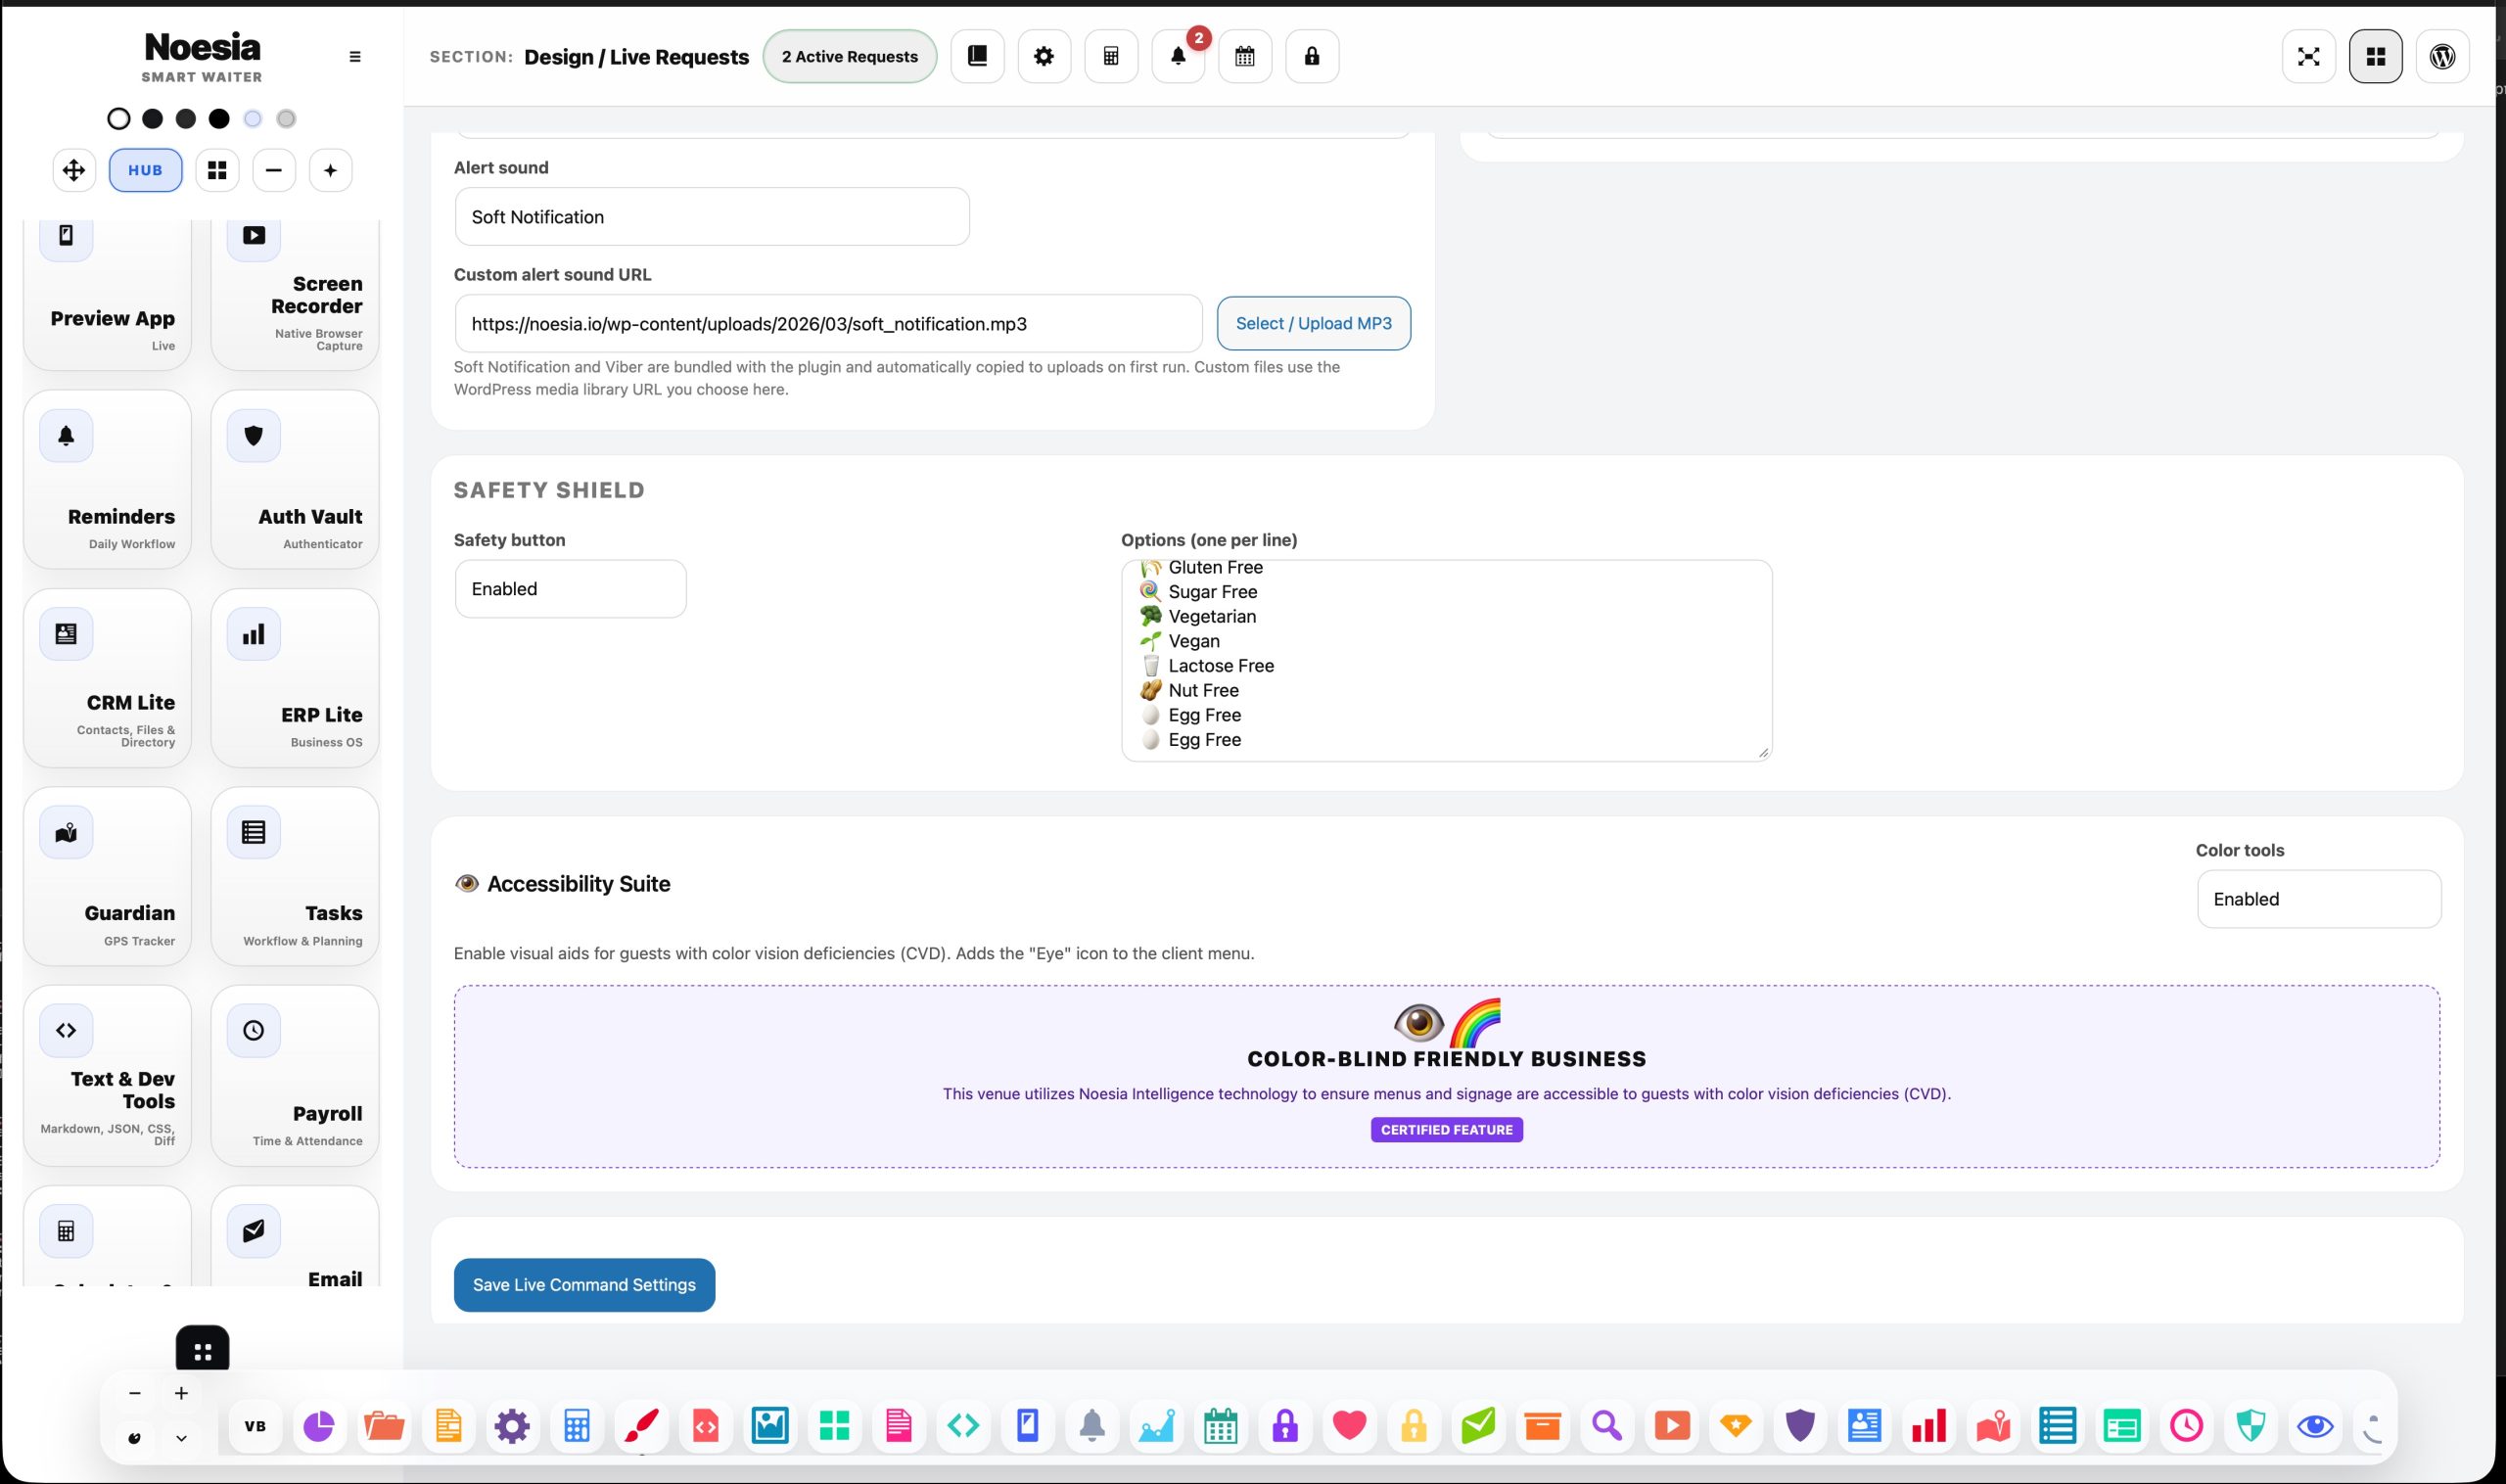Click the purple pie chart dock icon

(x=319, y=1426)
